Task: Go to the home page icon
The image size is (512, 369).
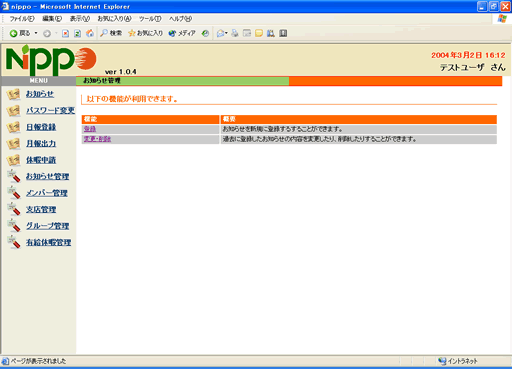Action: click(90, 33)
